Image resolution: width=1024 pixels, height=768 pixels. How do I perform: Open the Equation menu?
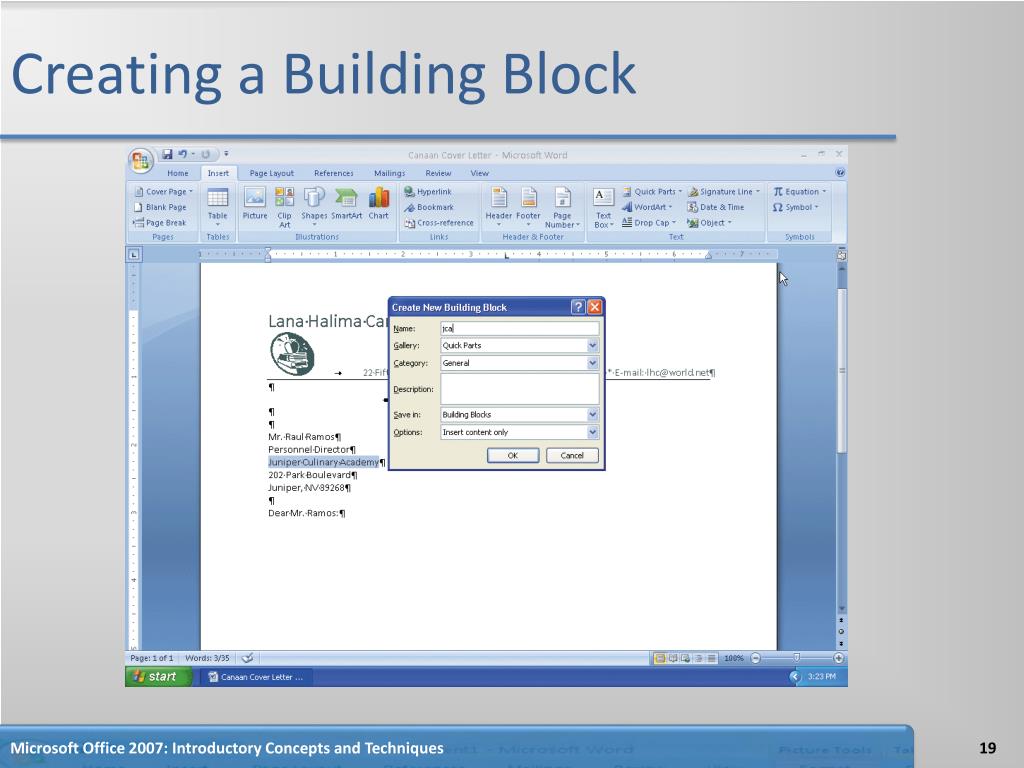click(800, 191)
